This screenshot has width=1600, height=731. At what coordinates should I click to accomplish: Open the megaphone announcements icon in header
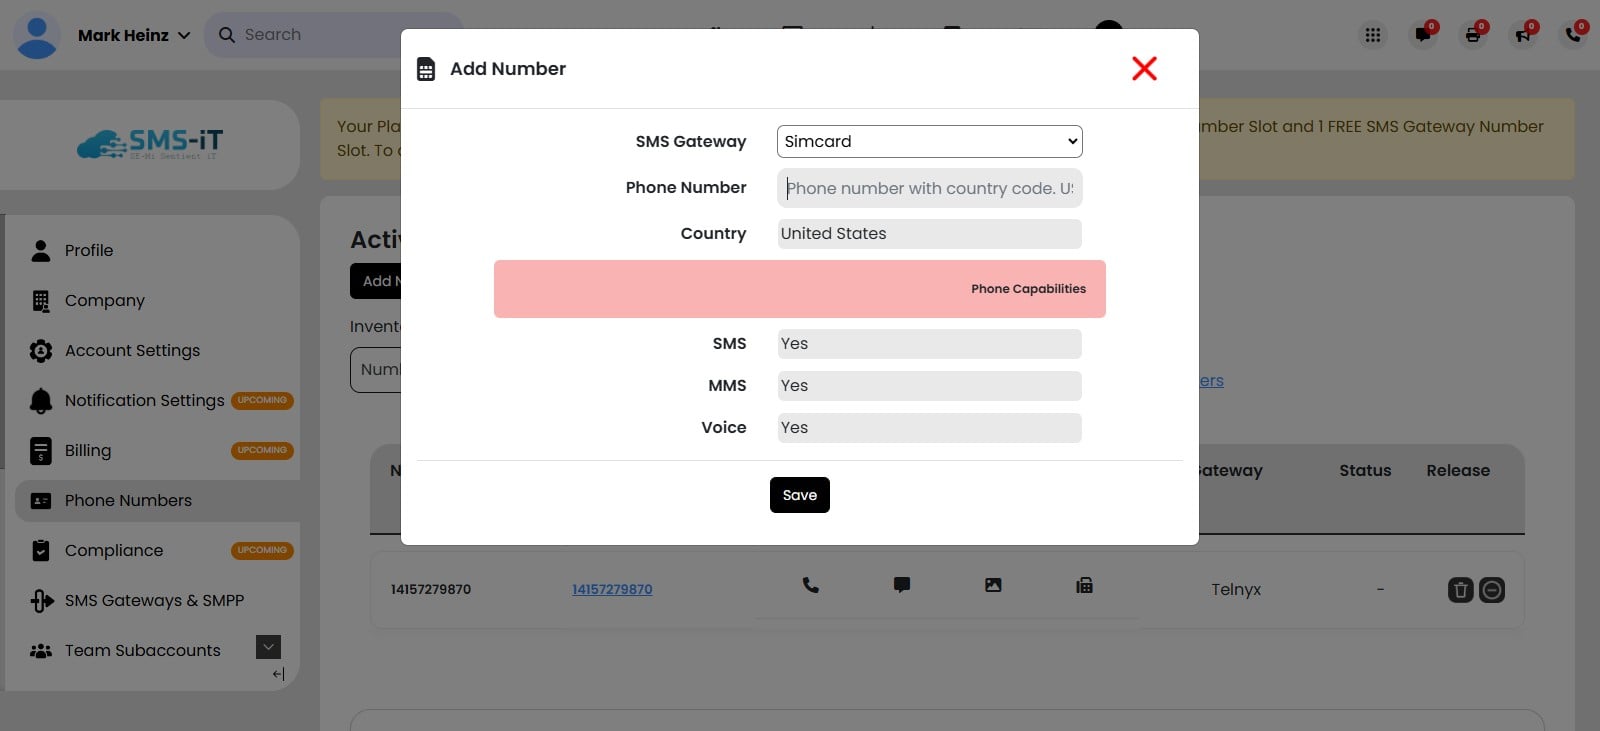point(1523,35)
